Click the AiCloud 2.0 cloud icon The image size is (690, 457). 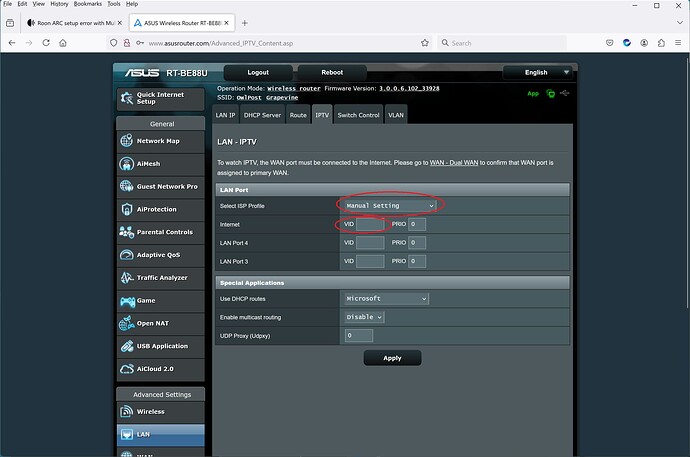click(127, 369)
